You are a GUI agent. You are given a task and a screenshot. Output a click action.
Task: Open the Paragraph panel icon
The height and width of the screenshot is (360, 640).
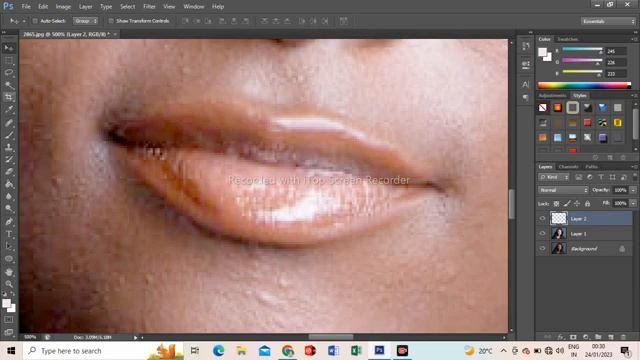526,98
